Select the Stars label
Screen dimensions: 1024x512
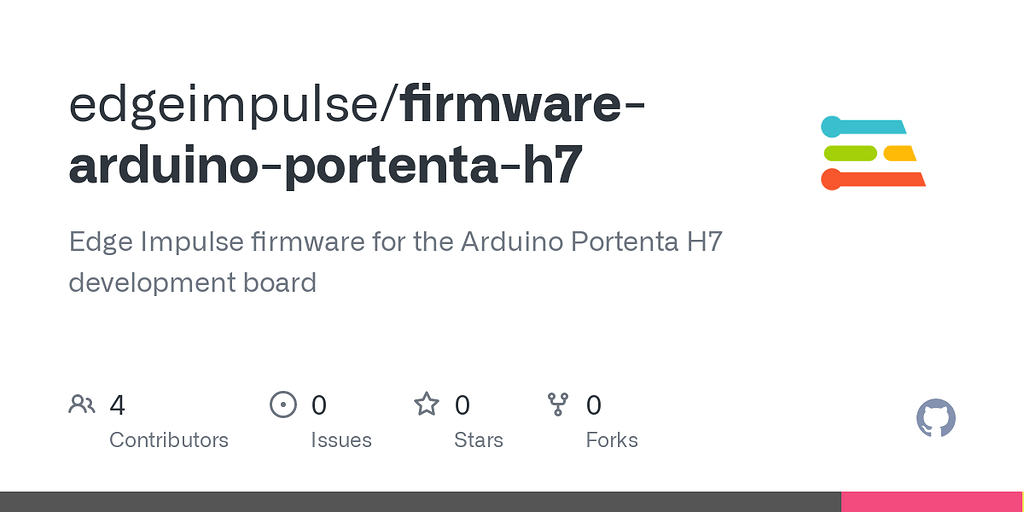(x=479, y=440)
